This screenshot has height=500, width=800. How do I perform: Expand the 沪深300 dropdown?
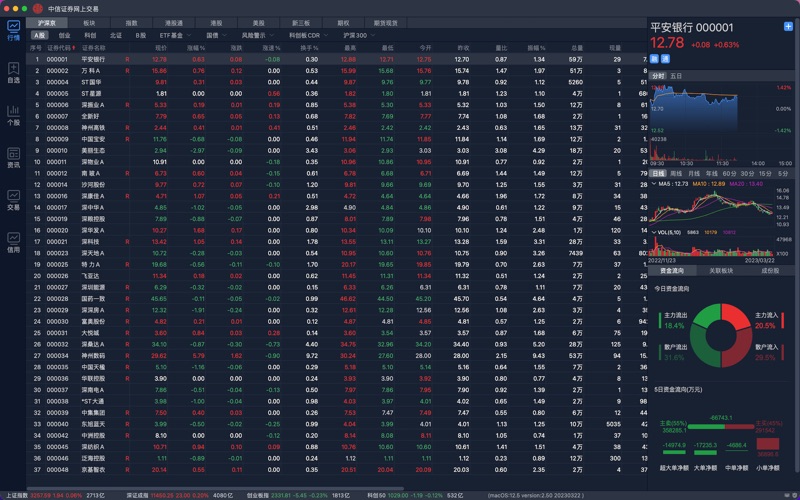point(357,35)
